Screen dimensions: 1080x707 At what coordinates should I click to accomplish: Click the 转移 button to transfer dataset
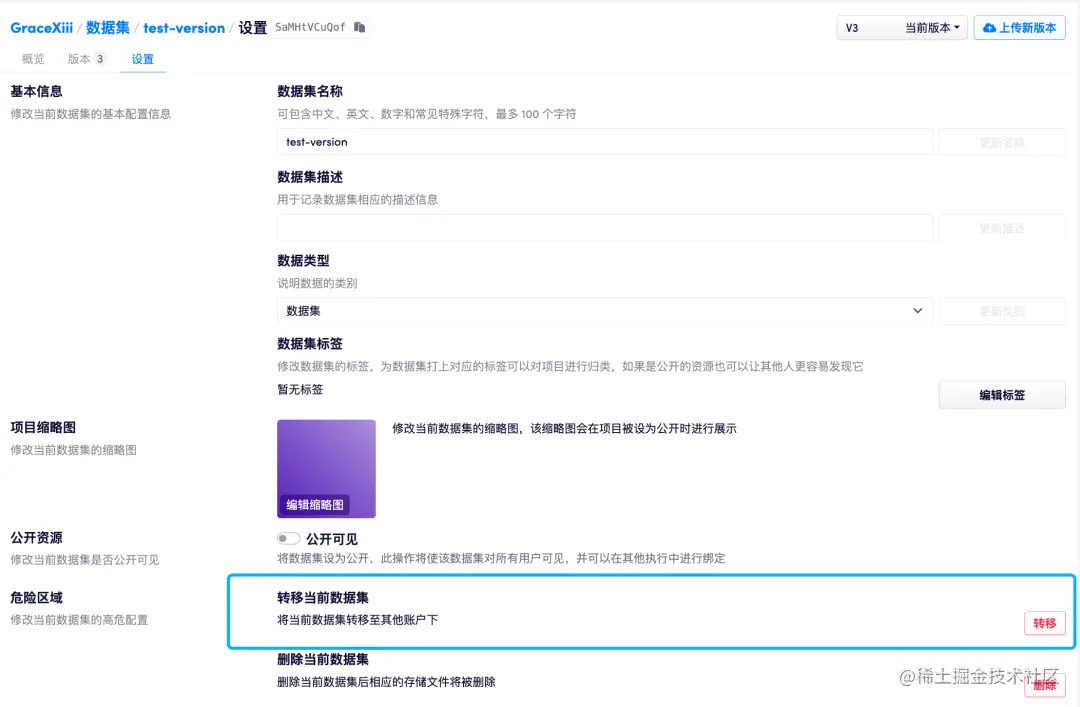tap(1044, 622)
